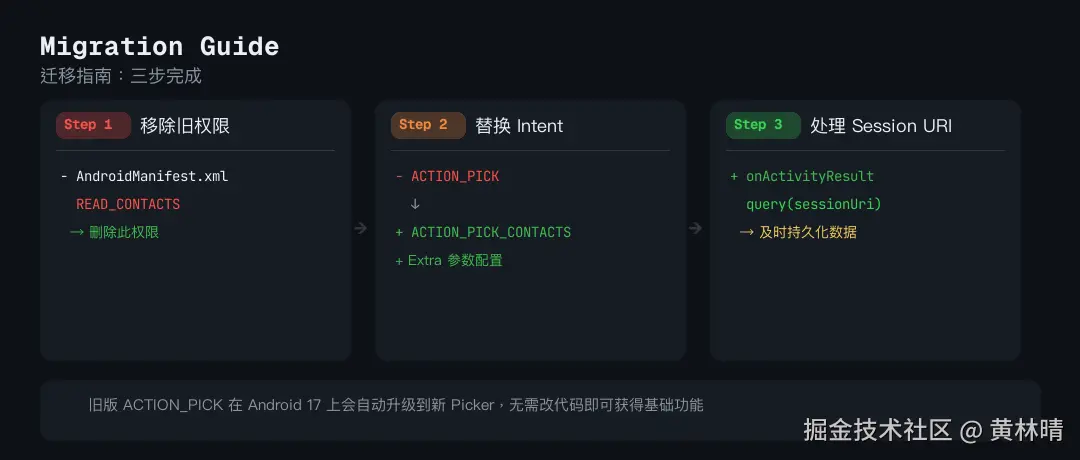Click the red Step 1 badge
The height and width of the screenshot is (460, 1080).
pyautogui.click(x=93, y=125)
